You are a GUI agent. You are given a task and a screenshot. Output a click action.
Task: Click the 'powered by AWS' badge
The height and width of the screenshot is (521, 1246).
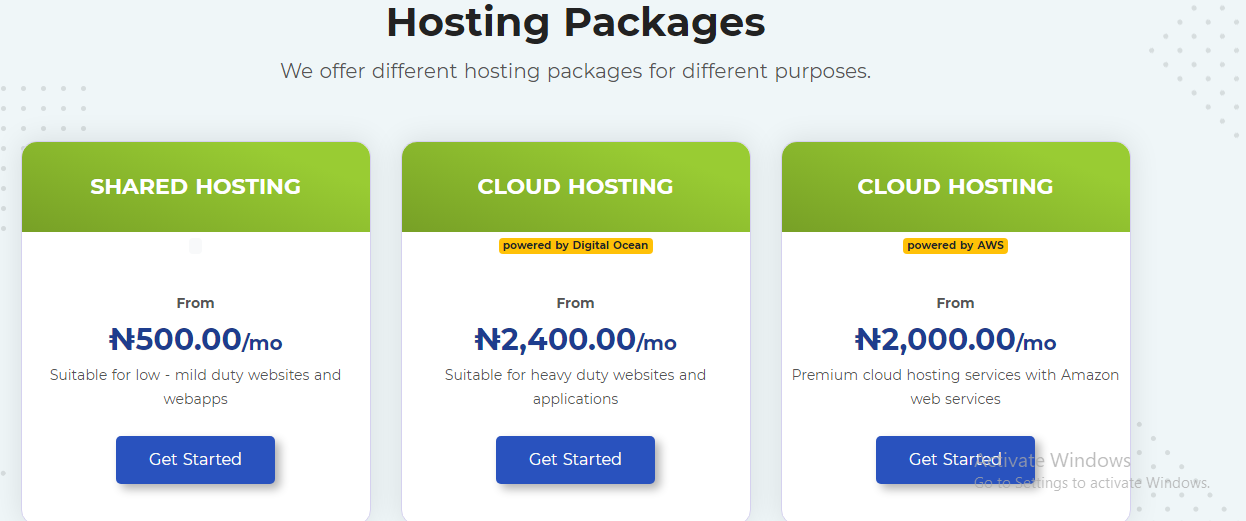coord(955,245)
